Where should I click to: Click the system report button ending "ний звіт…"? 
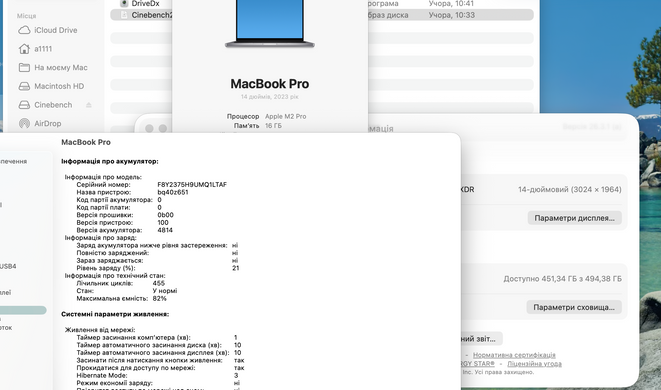pos(481,339)
